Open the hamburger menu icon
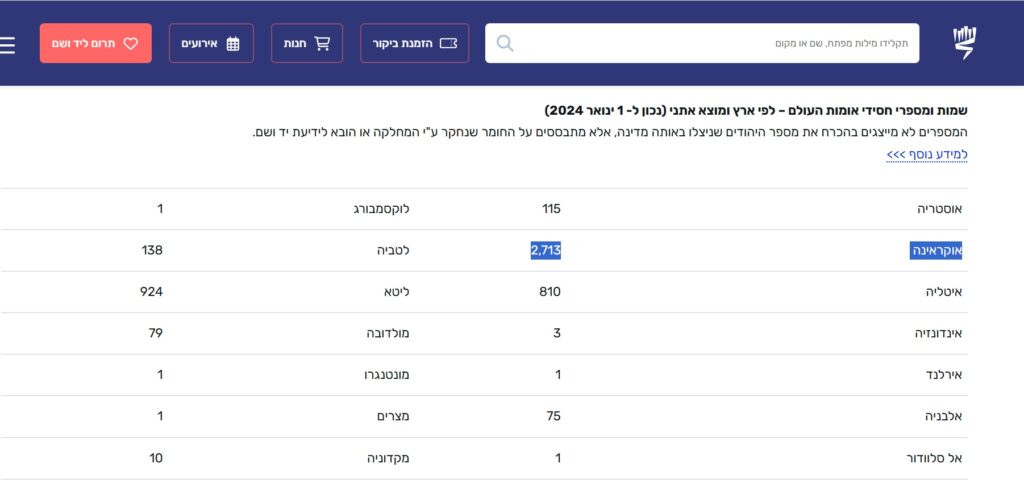Screen dimensions: 1024x480 (x=7, y=44)
